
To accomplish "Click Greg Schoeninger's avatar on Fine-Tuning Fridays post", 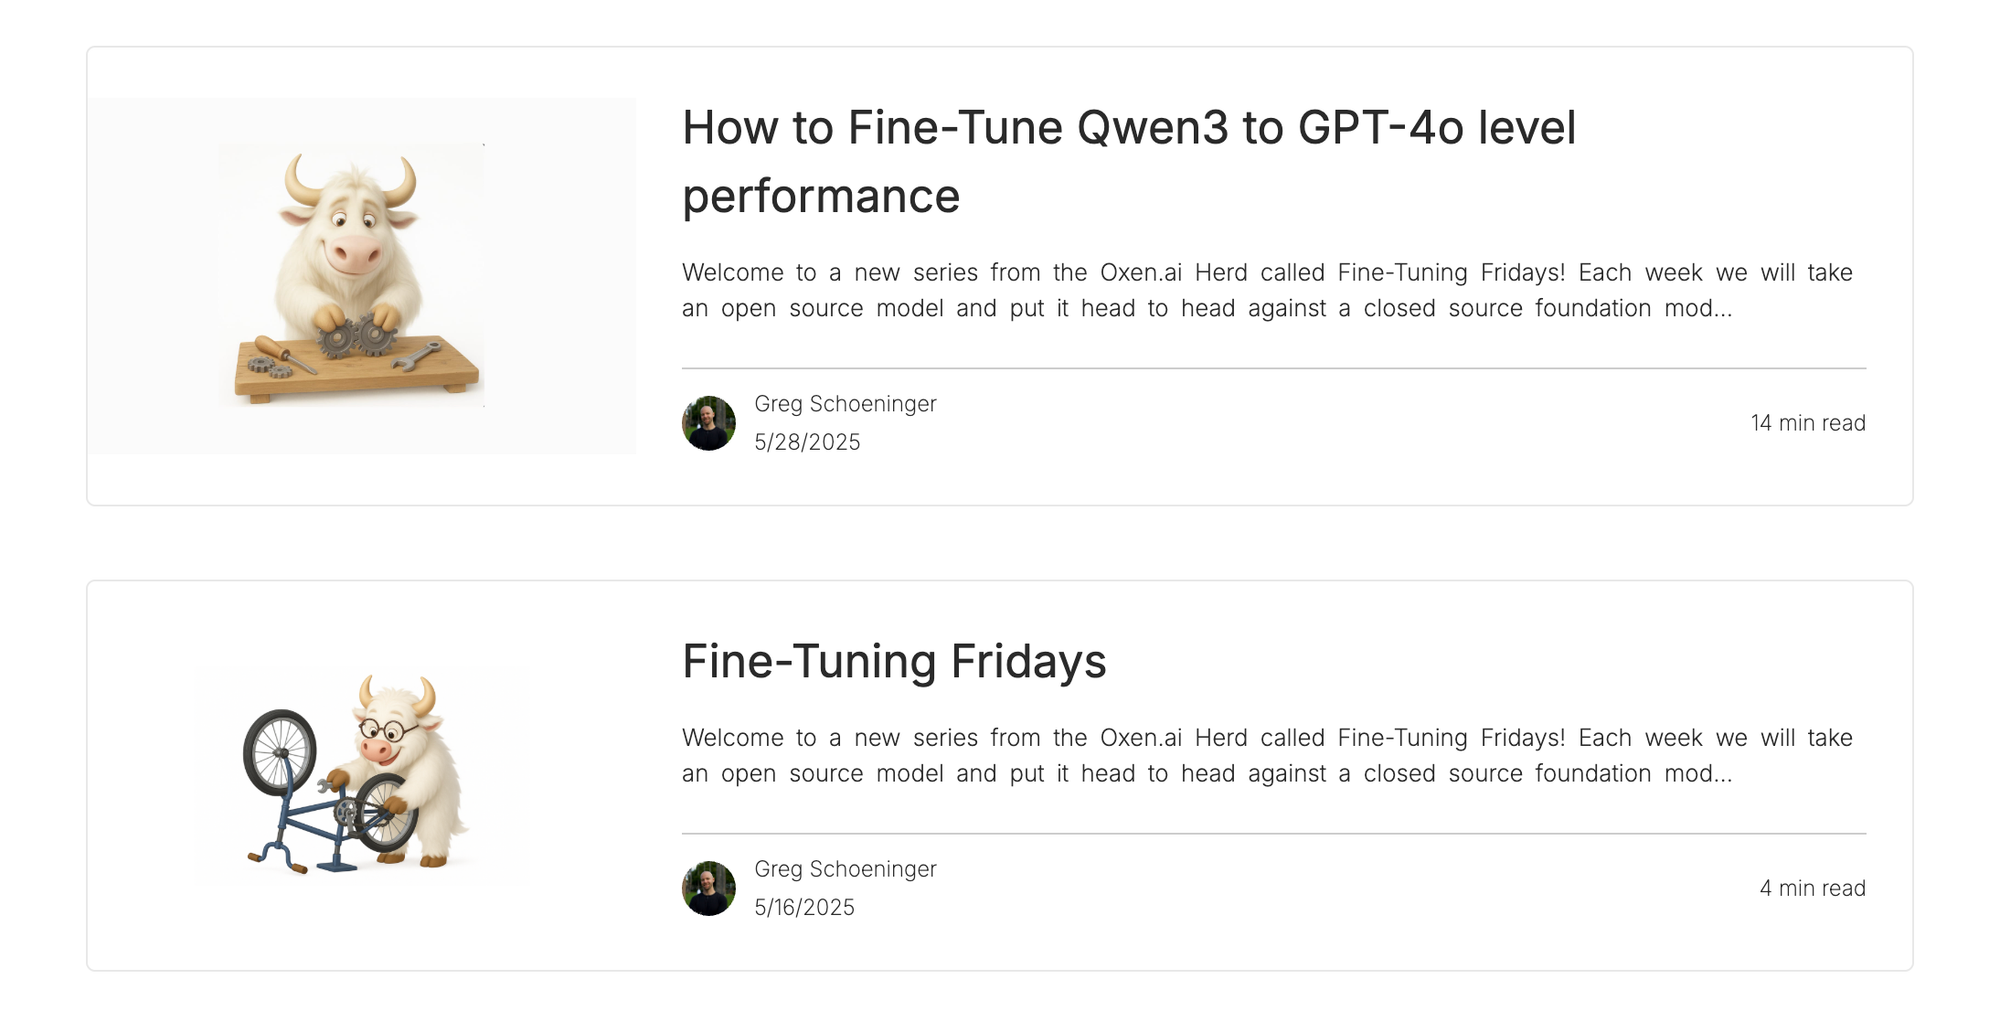I will [709, 888].
